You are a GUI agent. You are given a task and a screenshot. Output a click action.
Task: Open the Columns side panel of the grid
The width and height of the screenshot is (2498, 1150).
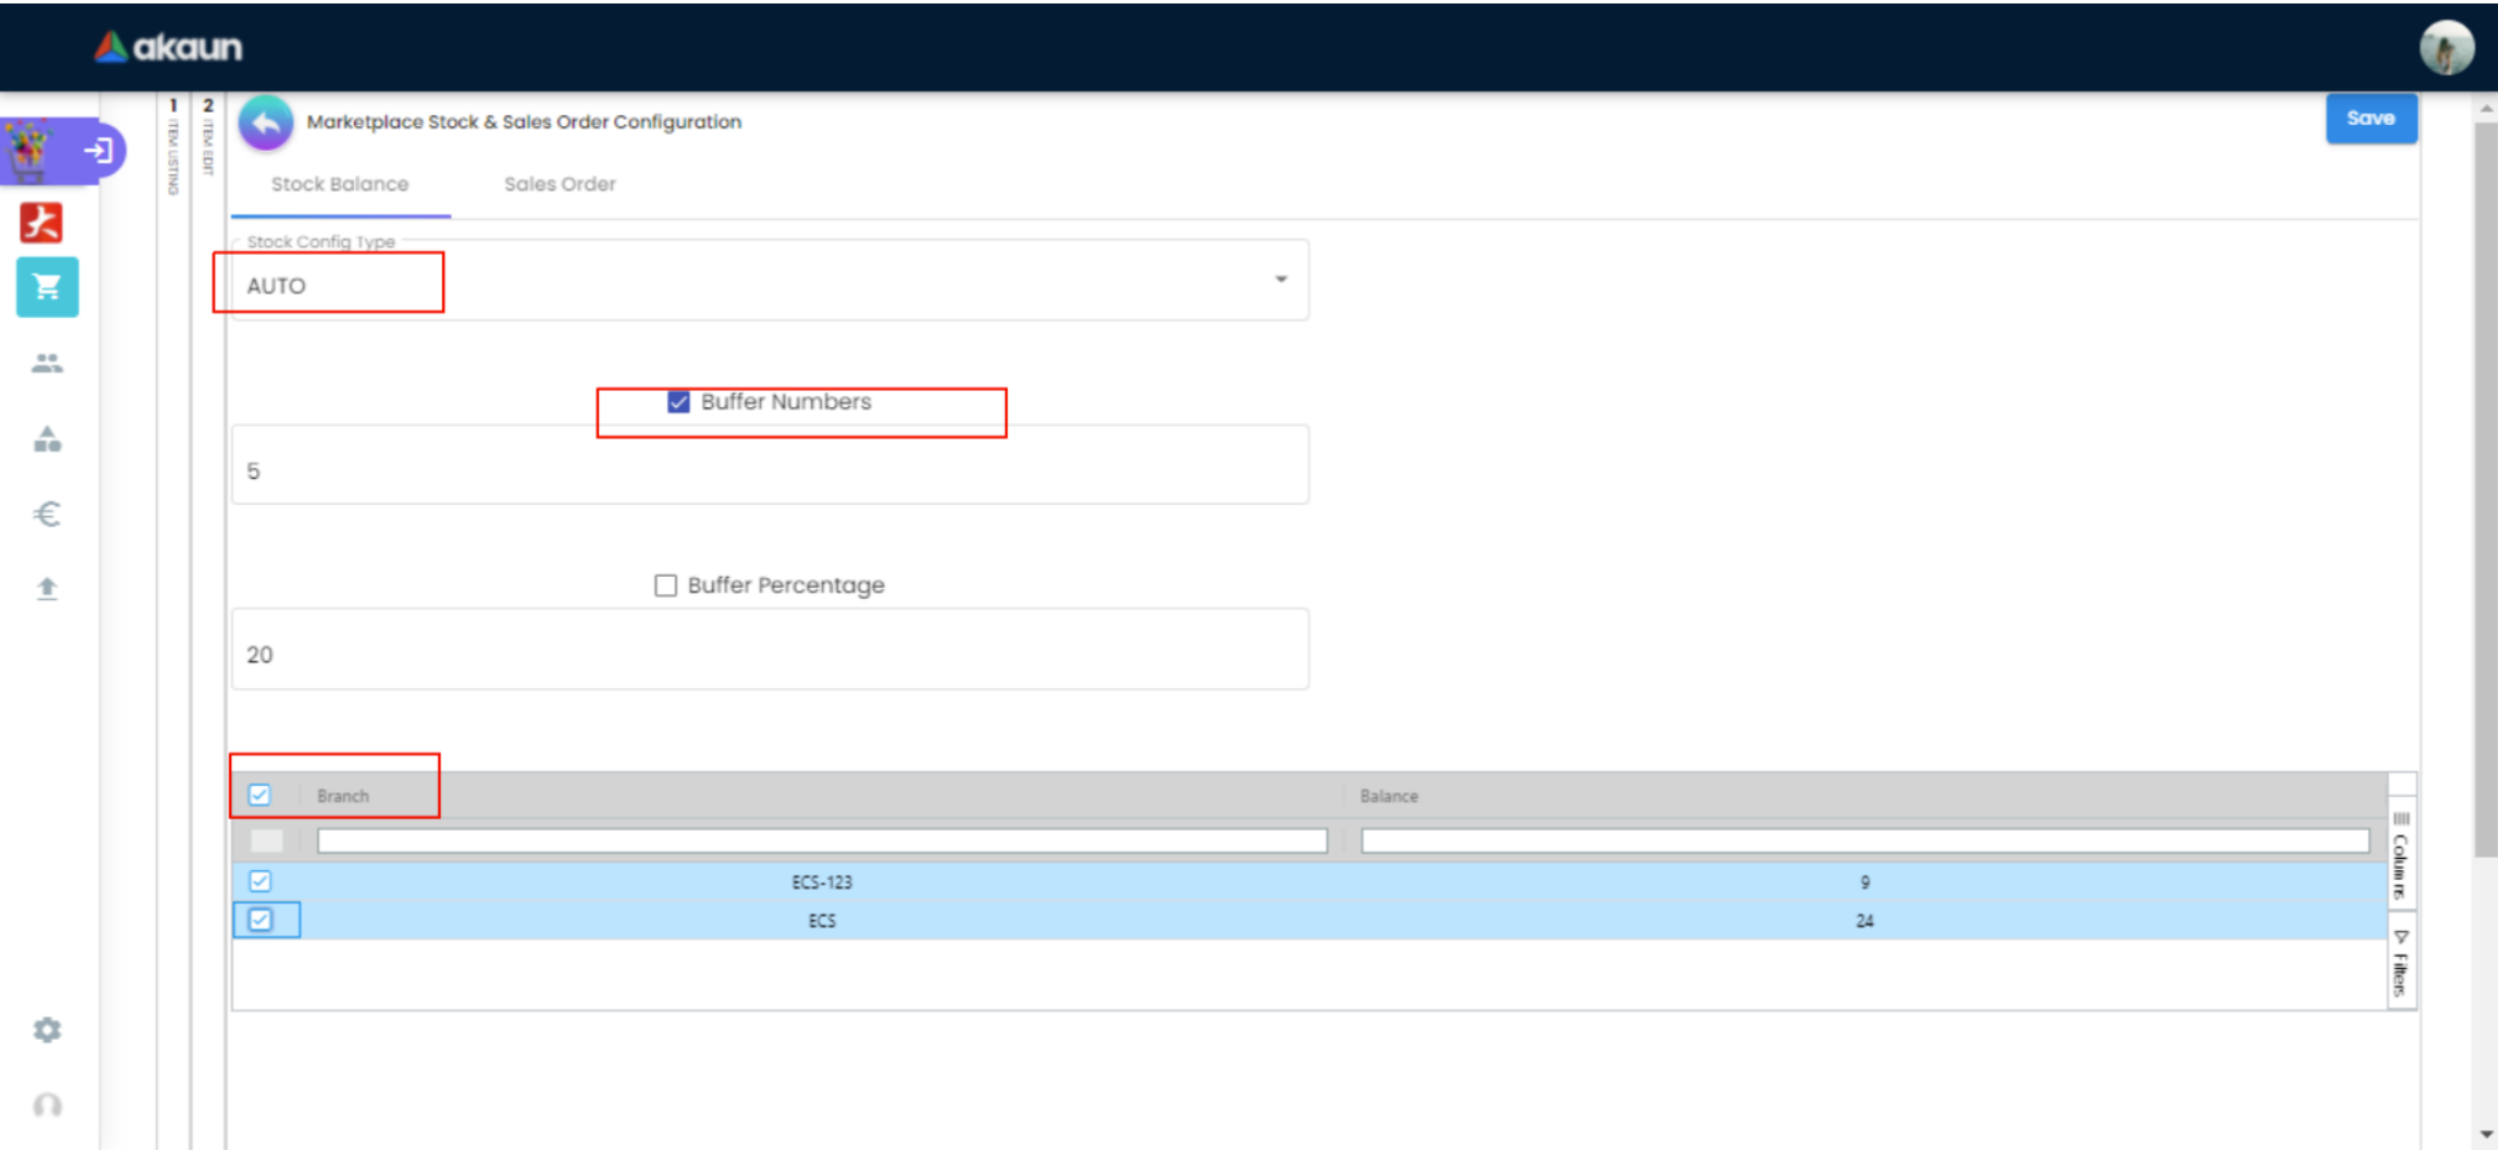(2401, 857)
